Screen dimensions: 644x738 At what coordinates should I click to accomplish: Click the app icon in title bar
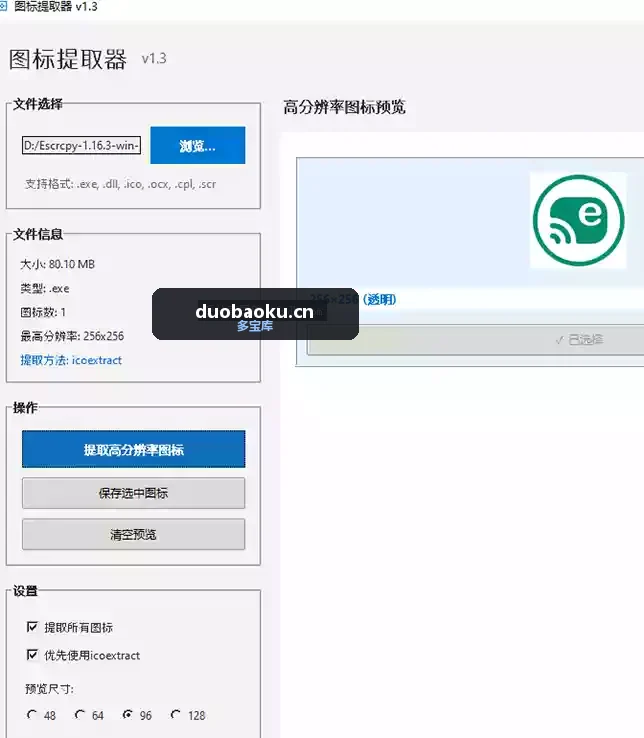(x=3, y=6)
